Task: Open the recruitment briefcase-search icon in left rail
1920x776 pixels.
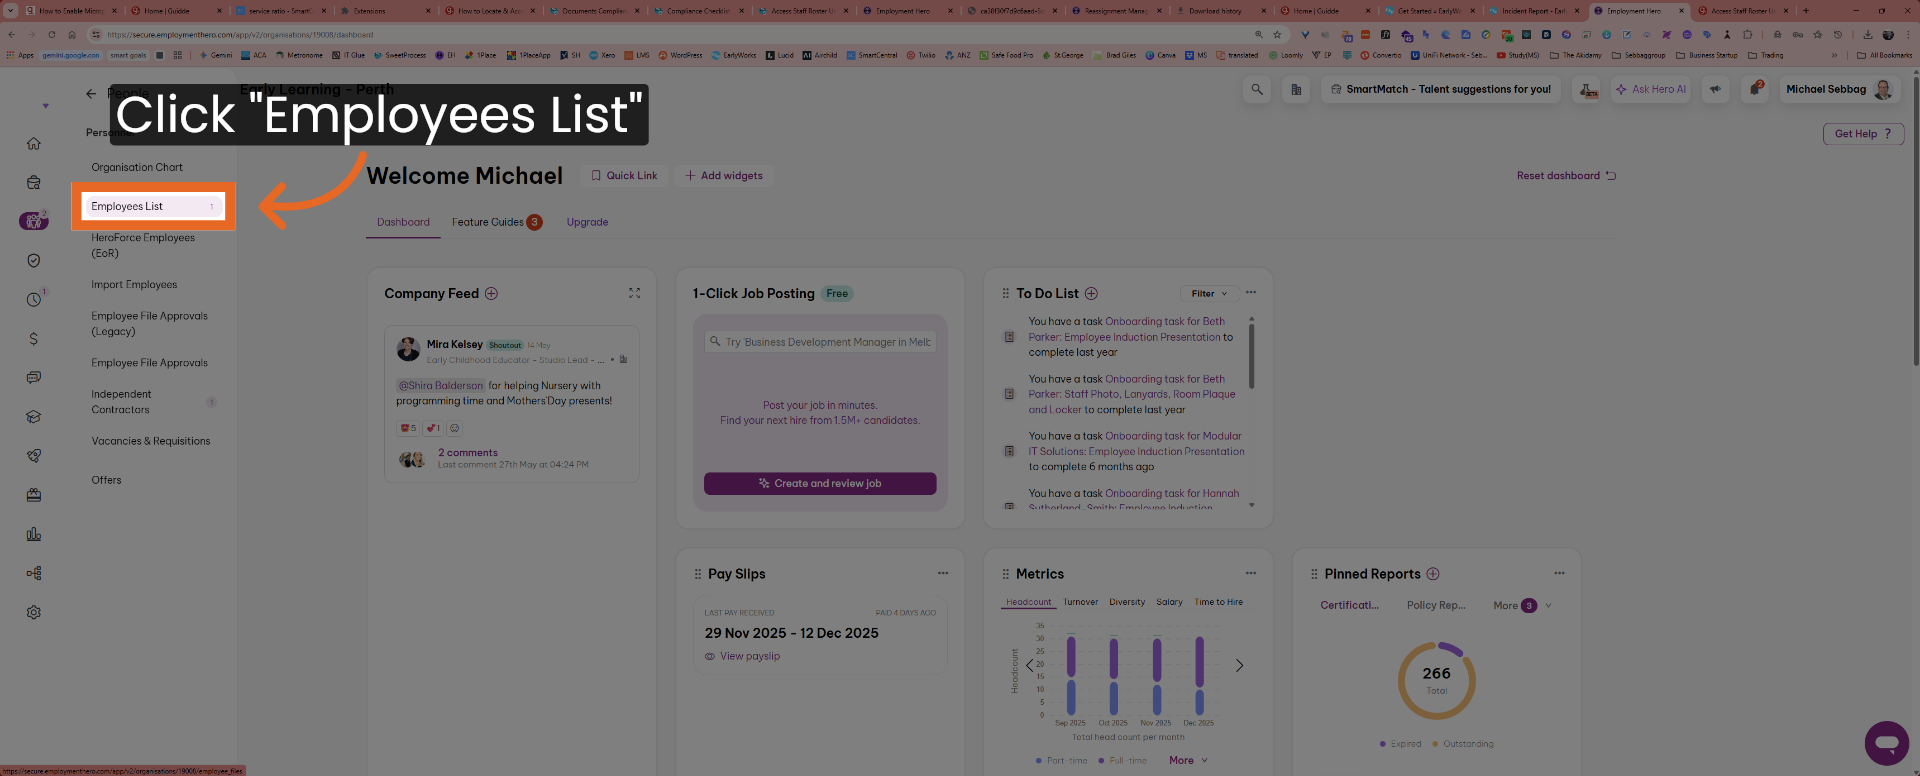Action: coord(34,182)
